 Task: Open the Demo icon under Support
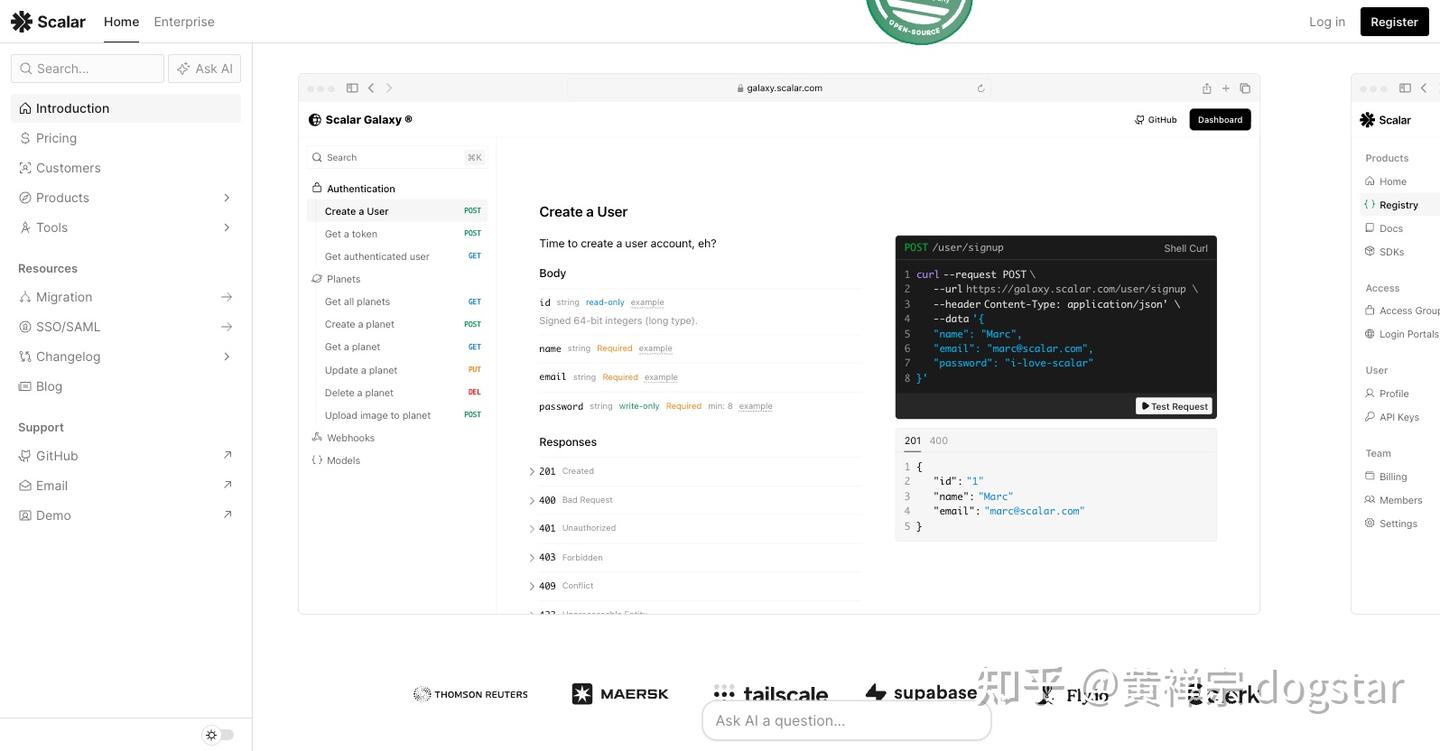click(x=26, y=516)
